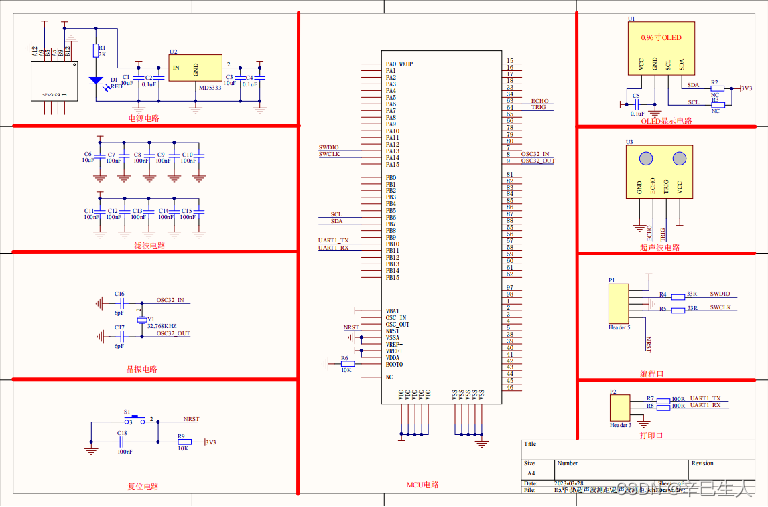Click the SCL net label left of MCU
This screenshot has height=507, width=768.
(x=336, y=214)
